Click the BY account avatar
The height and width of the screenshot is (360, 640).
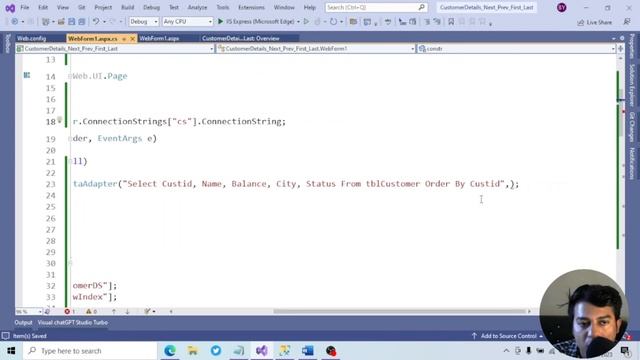(x=562, y=7)
